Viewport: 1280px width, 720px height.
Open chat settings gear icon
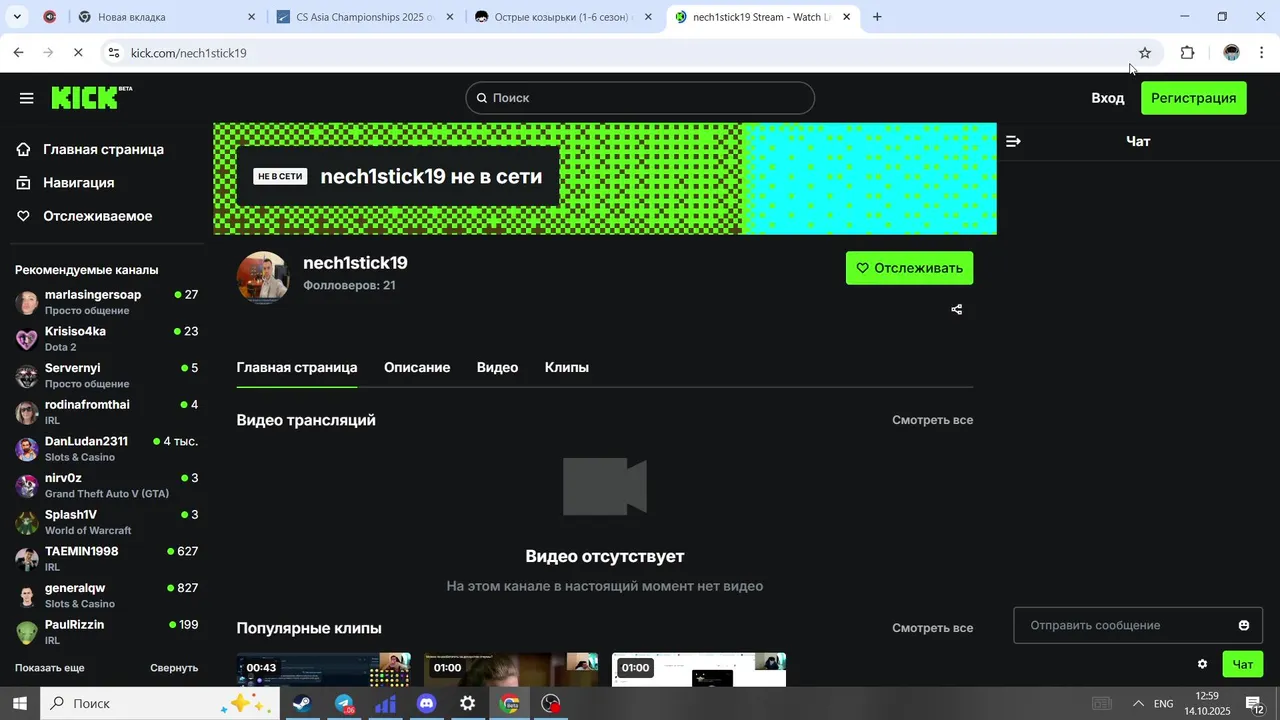click(x=1202, y=664)
